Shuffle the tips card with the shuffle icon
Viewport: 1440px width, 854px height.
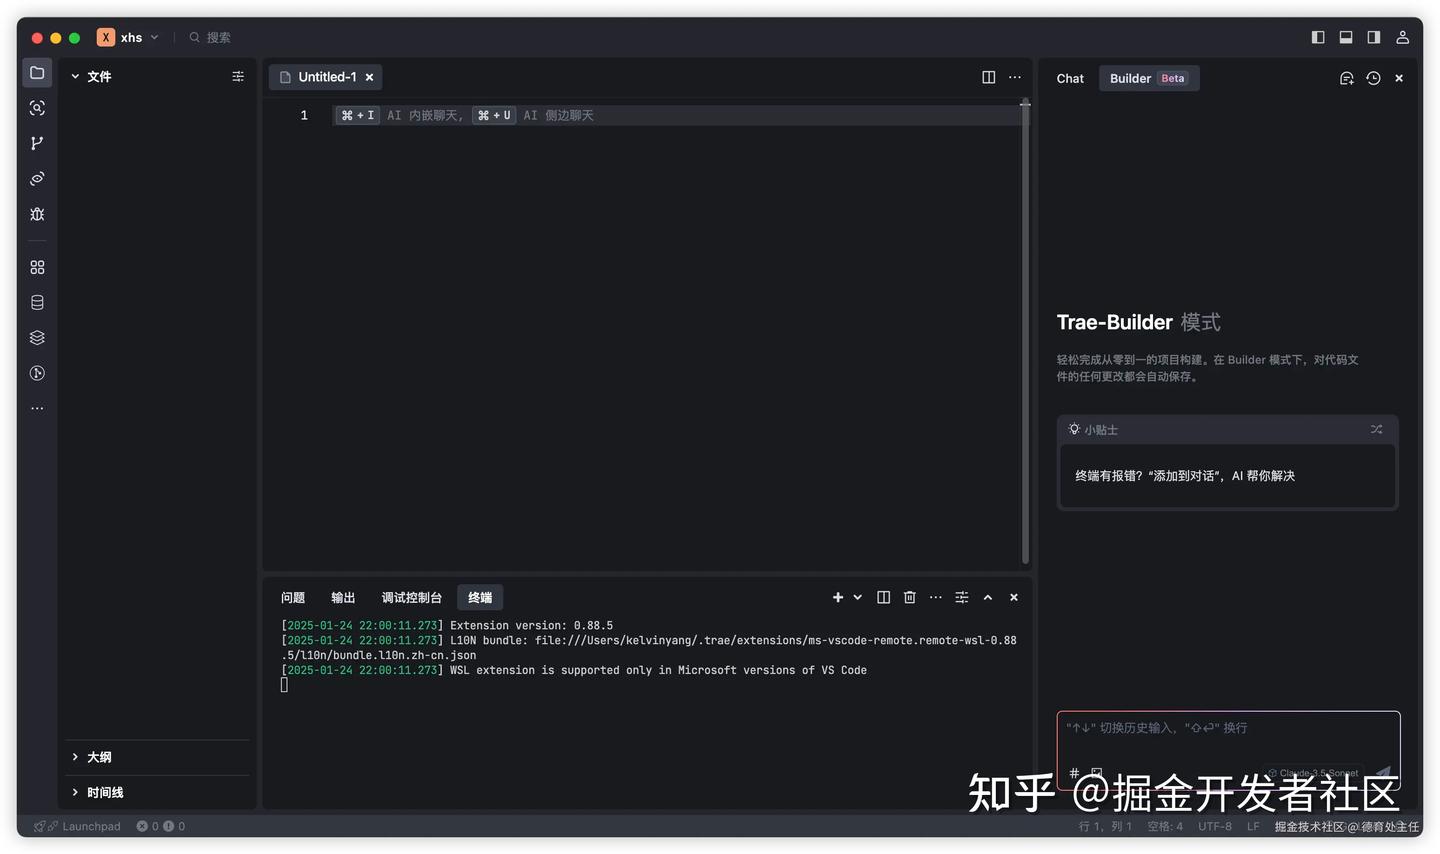[x=1376, y=429]
